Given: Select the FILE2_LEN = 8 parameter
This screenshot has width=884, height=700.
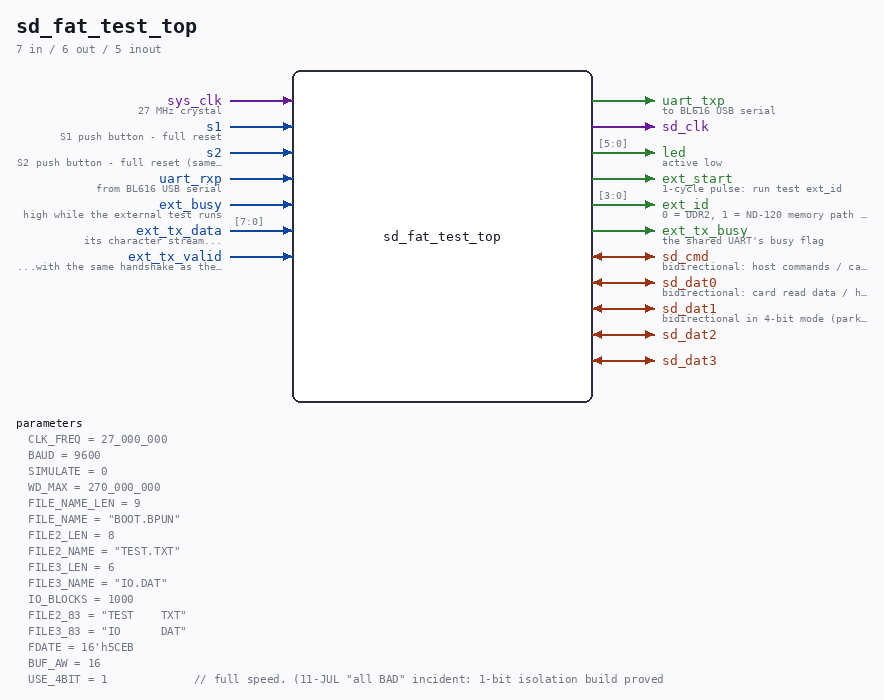Looking at the screenshot, I should point(71,535).
